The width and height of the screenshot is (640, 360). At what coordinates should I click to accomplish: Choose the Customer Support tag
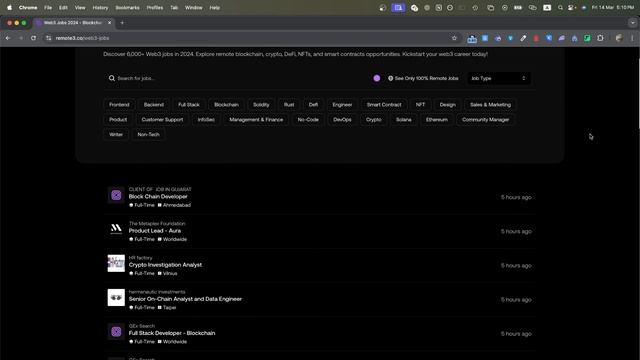pos(162,120)
